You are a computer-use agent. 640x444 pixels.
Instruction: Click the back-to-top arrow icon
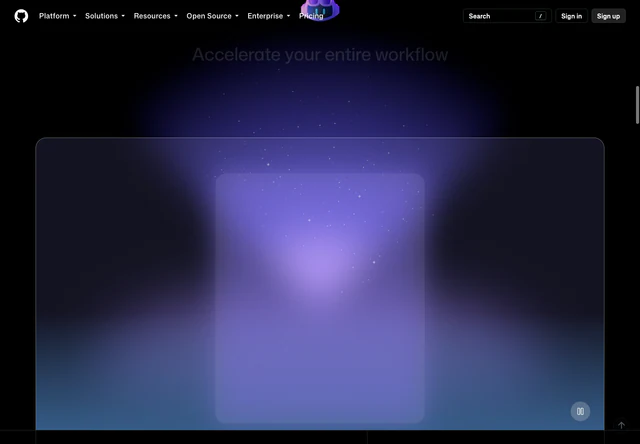click(621, 425)
